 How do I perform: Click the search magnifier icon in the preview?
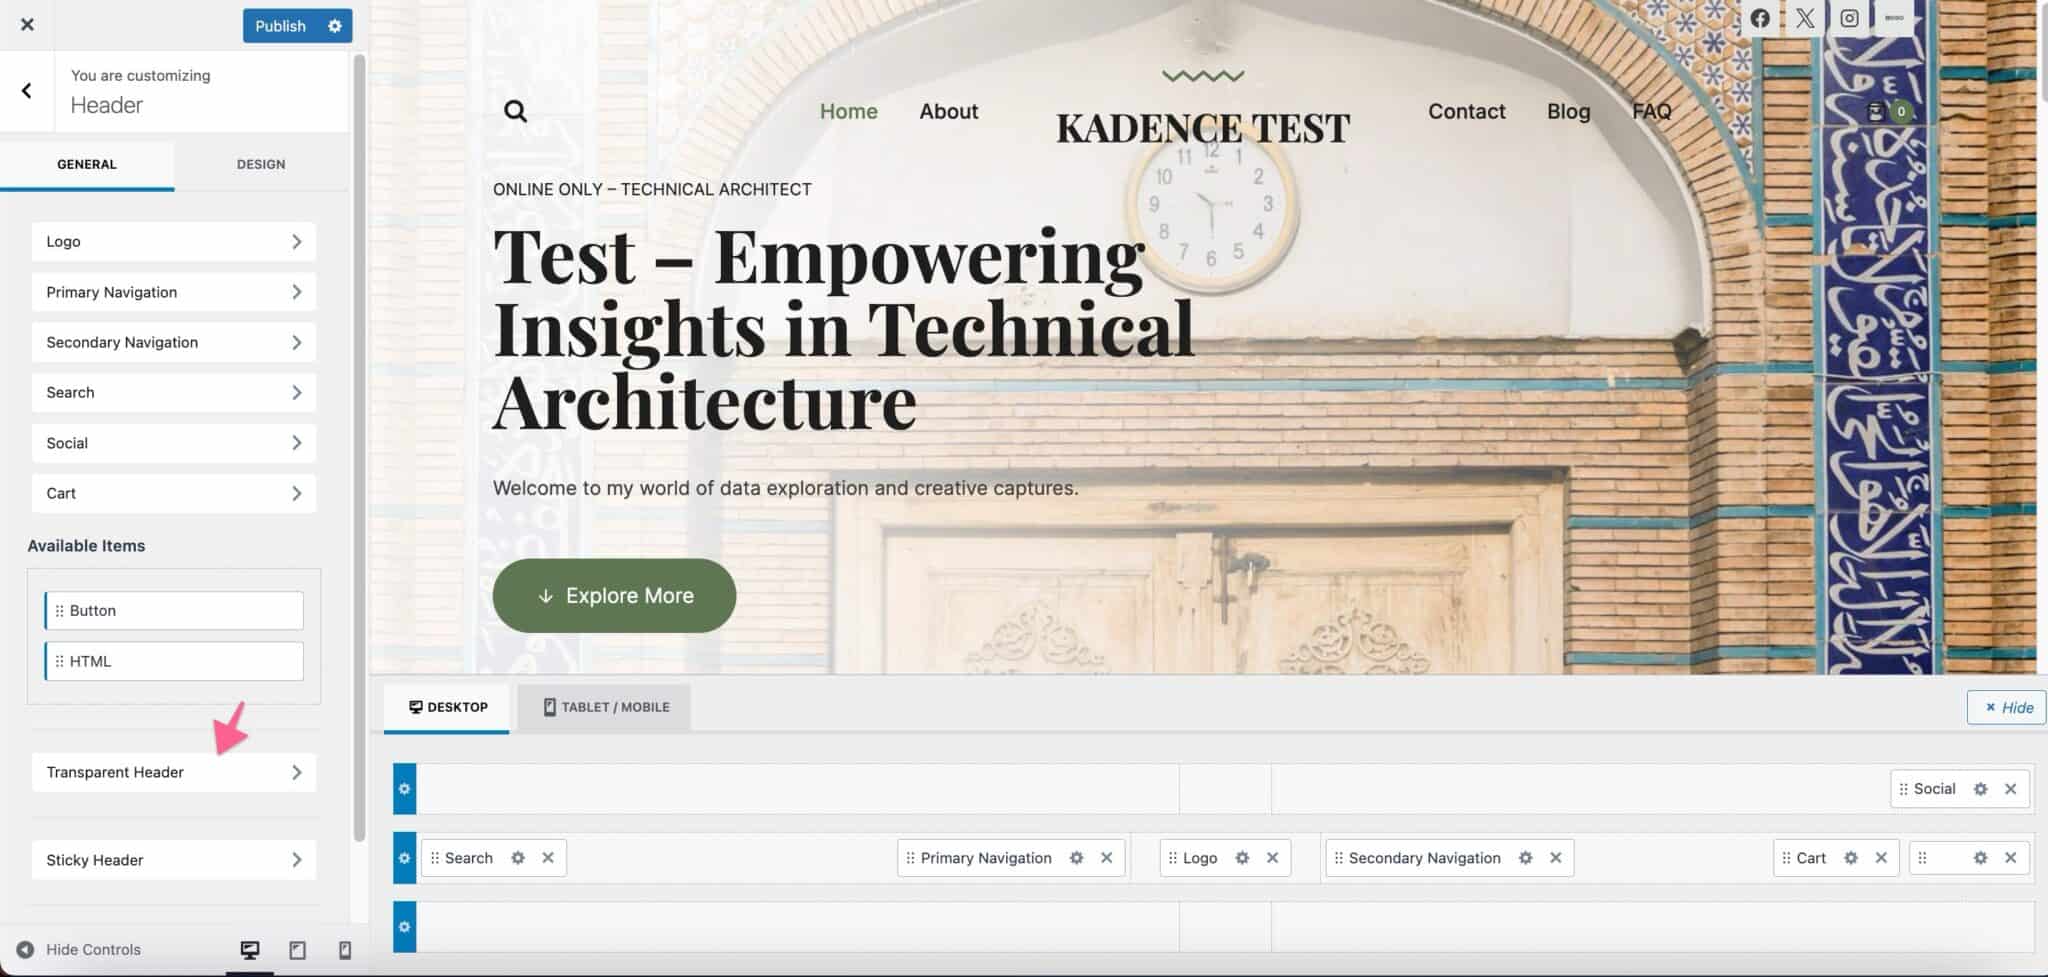pyautogui.click(x=515, y=110)
